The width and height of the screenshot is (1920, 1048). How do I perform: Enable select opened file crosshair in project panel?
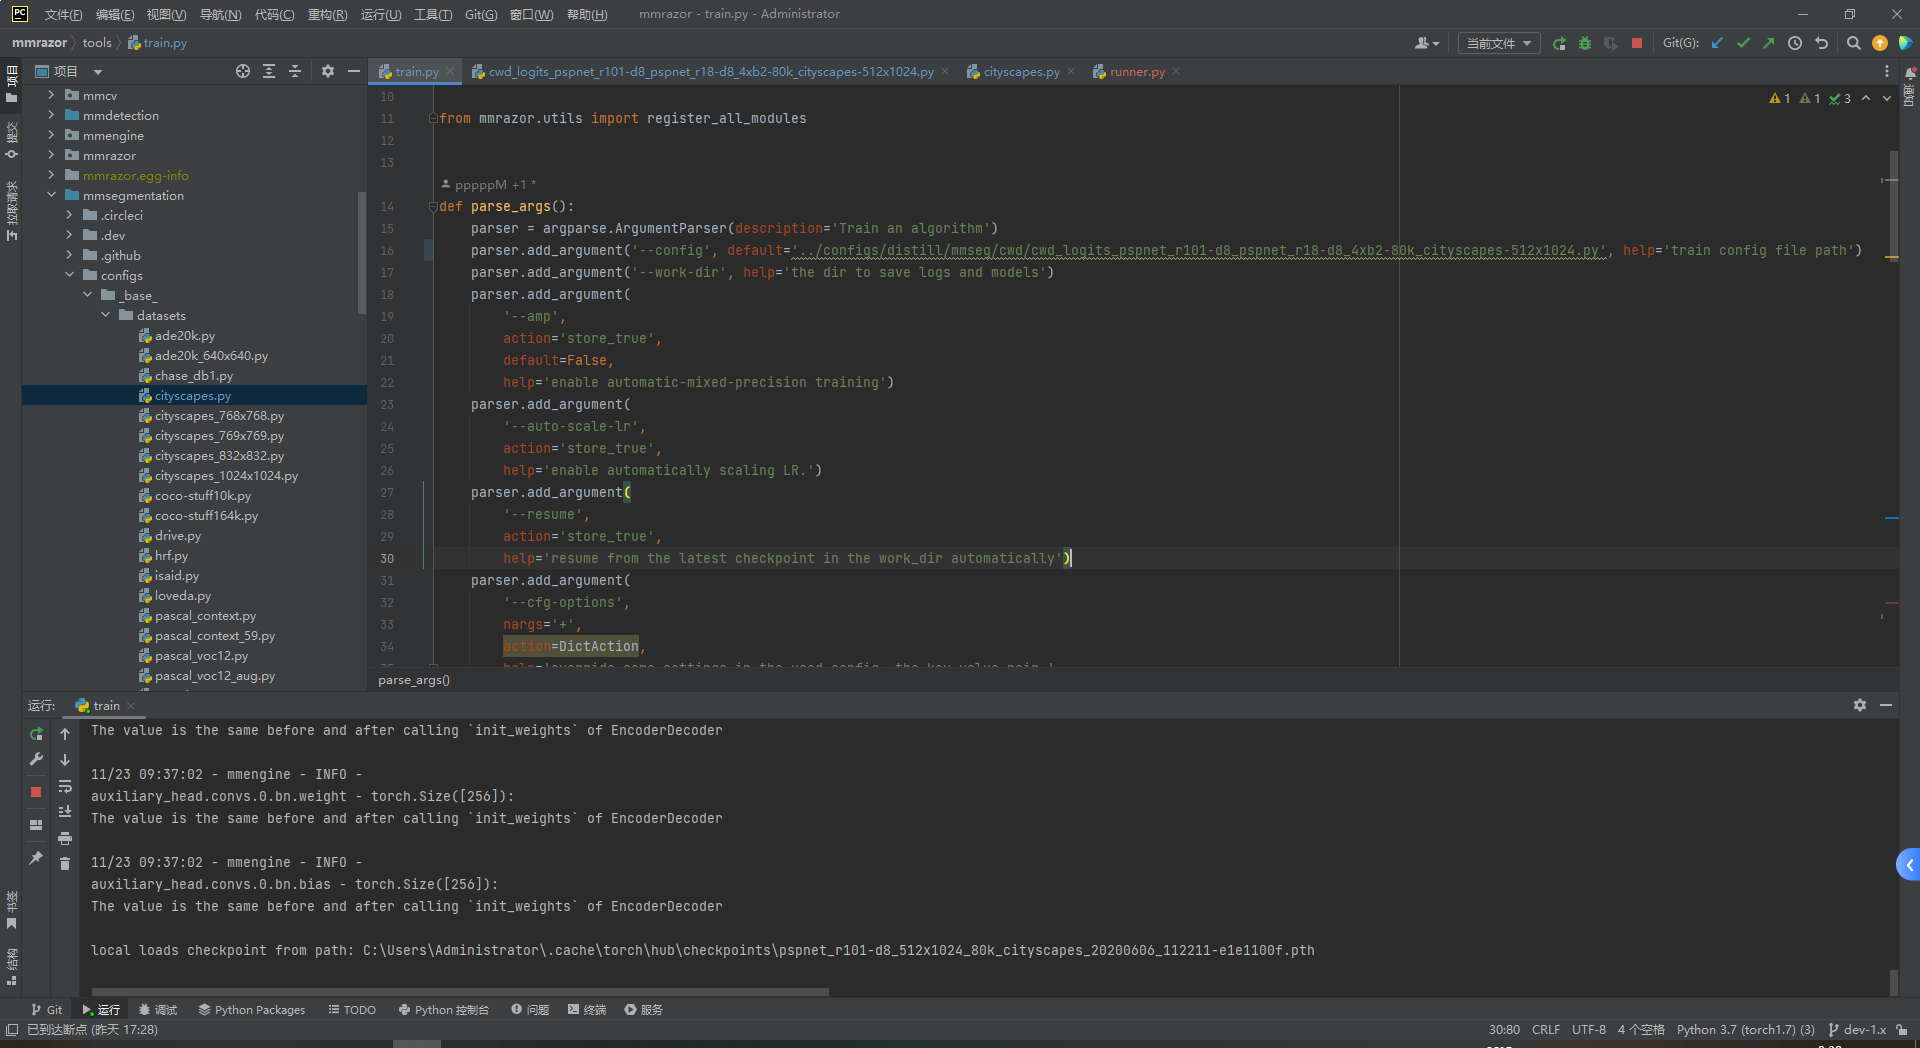click(x=242, y=71)
